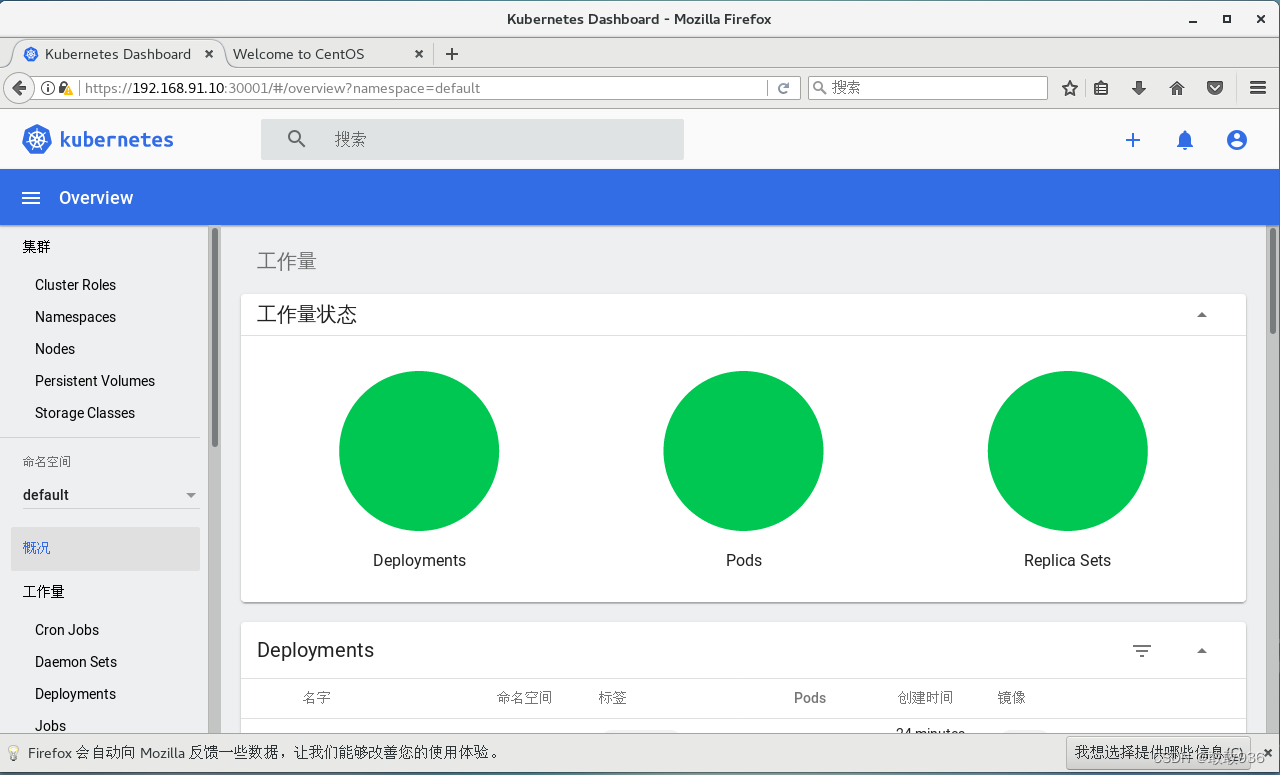Collapse the workload status card
This screenshot has height=775, width=1280.
click(1202, 315)
